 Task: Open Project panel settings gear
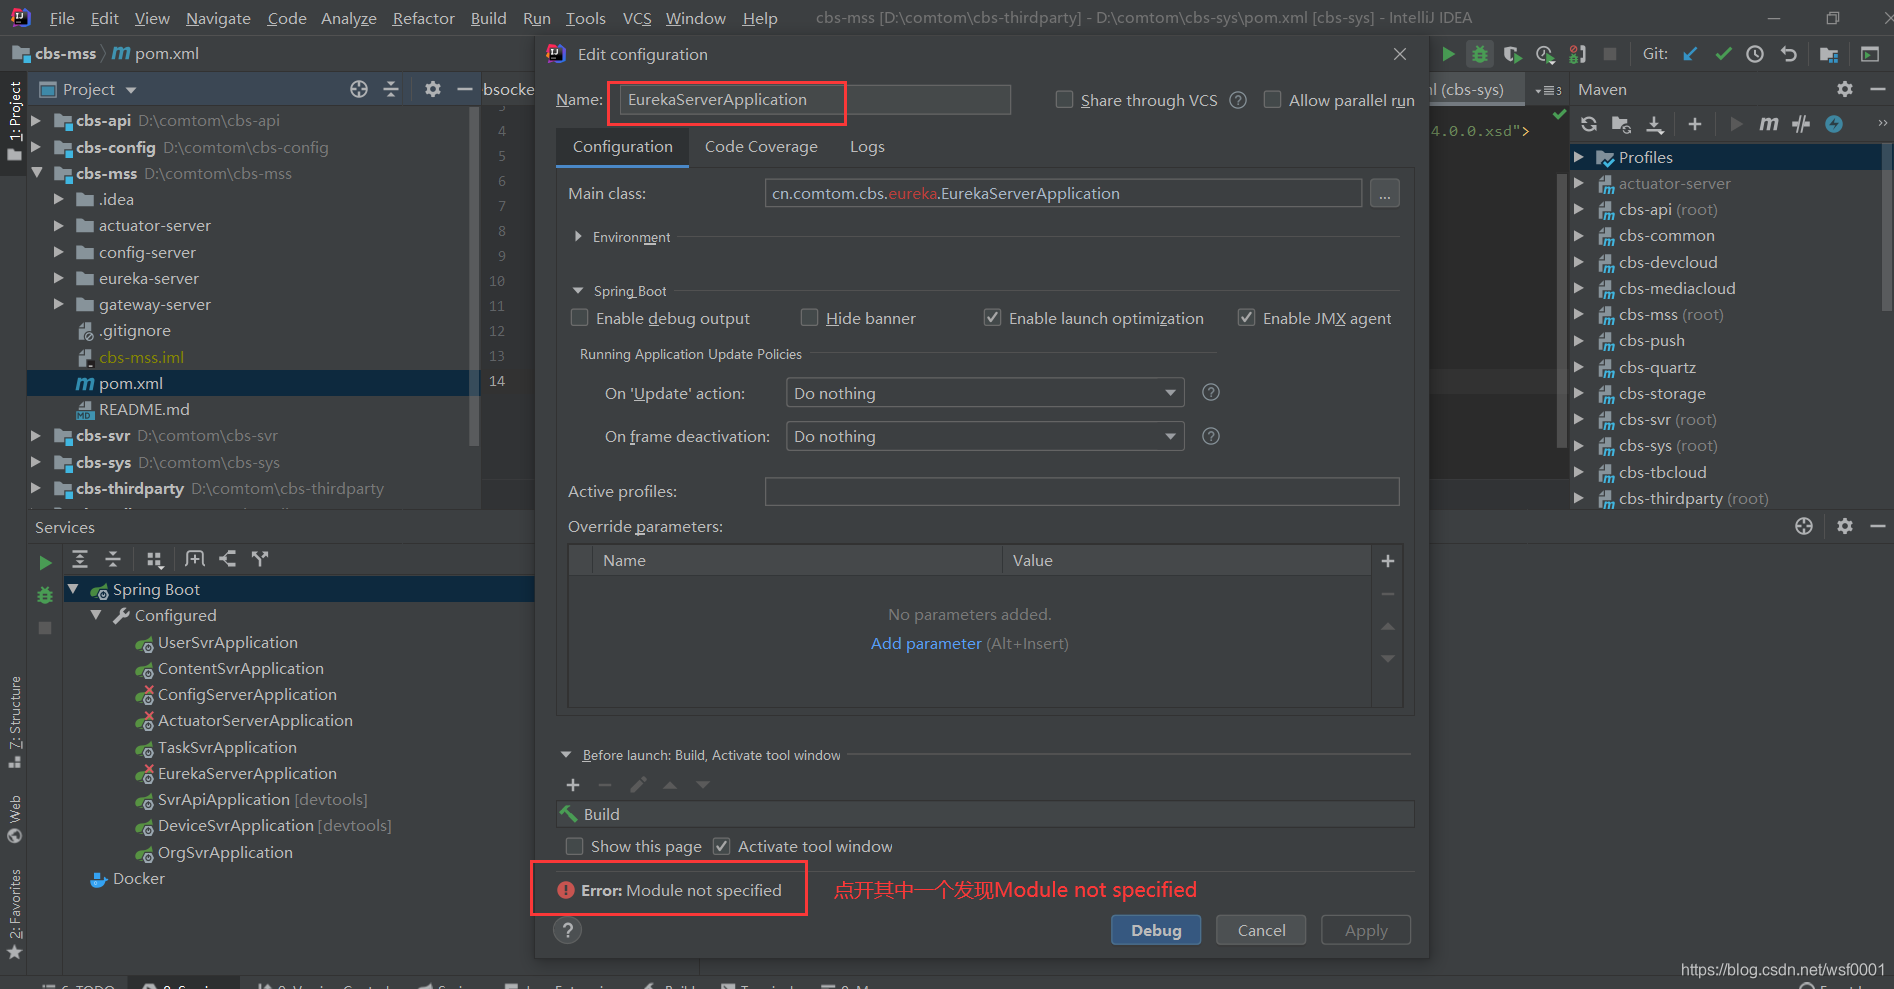click(432, 89)
